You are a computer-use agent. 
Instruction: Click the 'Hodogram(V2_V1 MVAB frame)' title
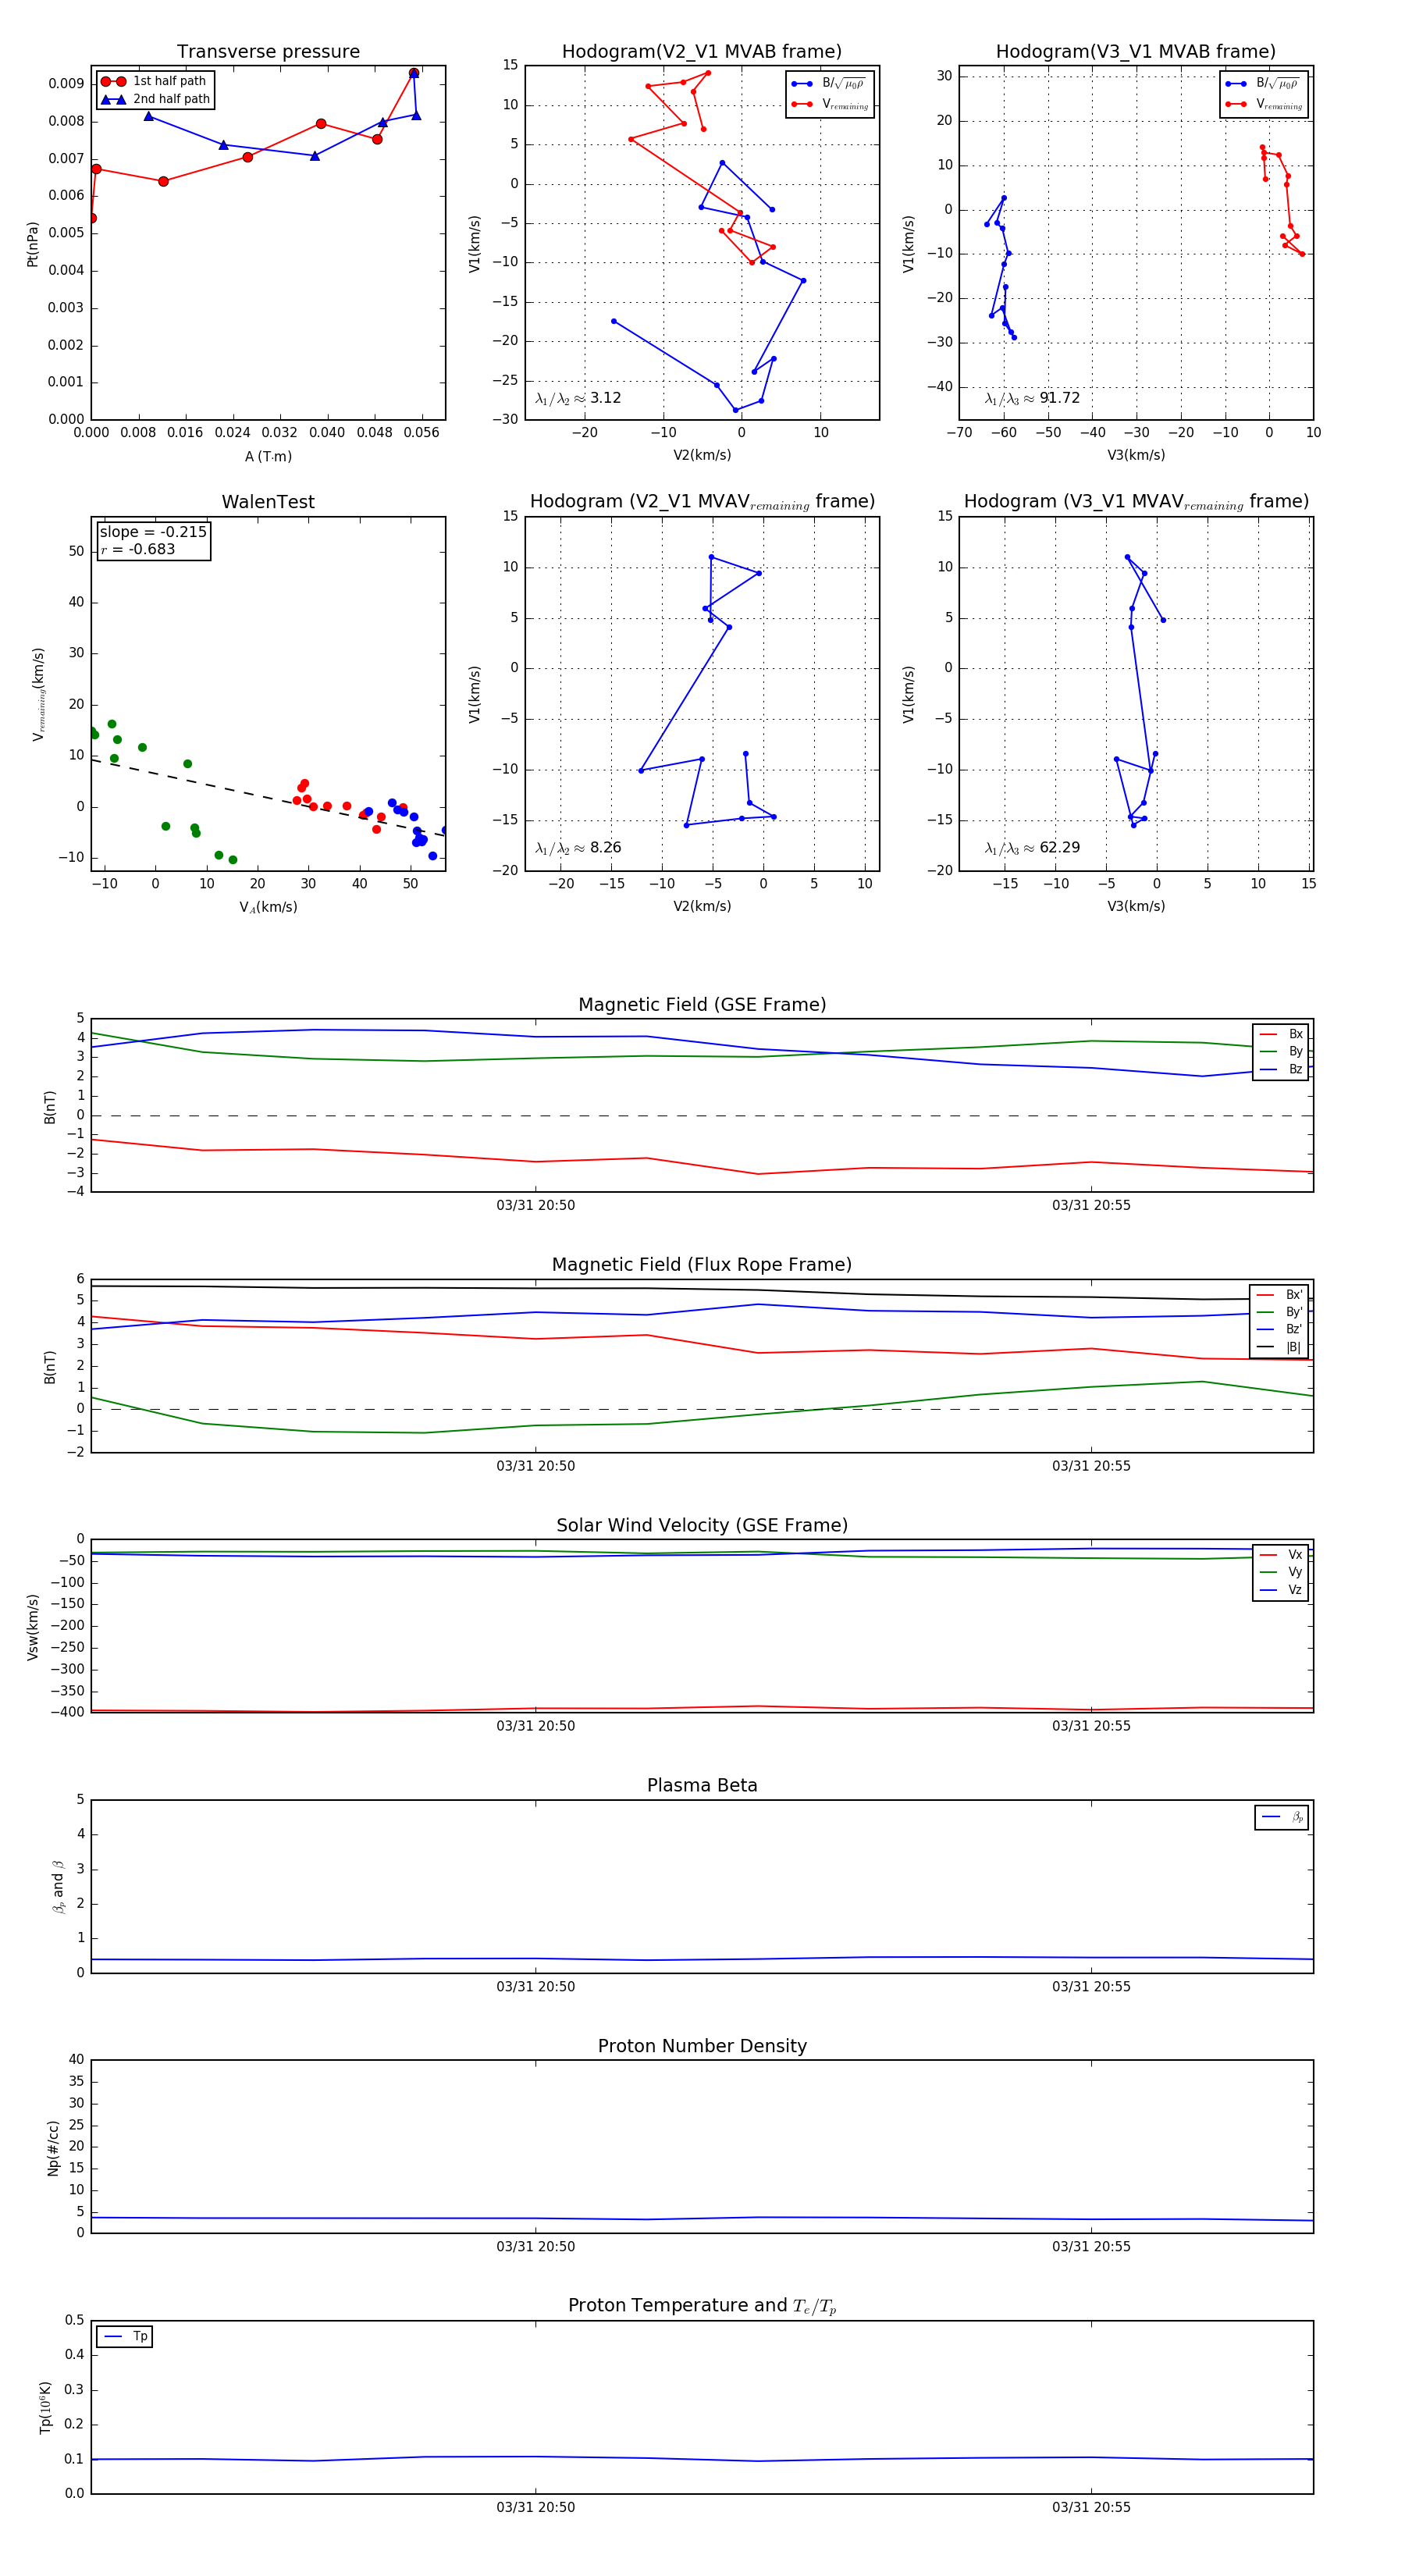[x=702, y=52]
